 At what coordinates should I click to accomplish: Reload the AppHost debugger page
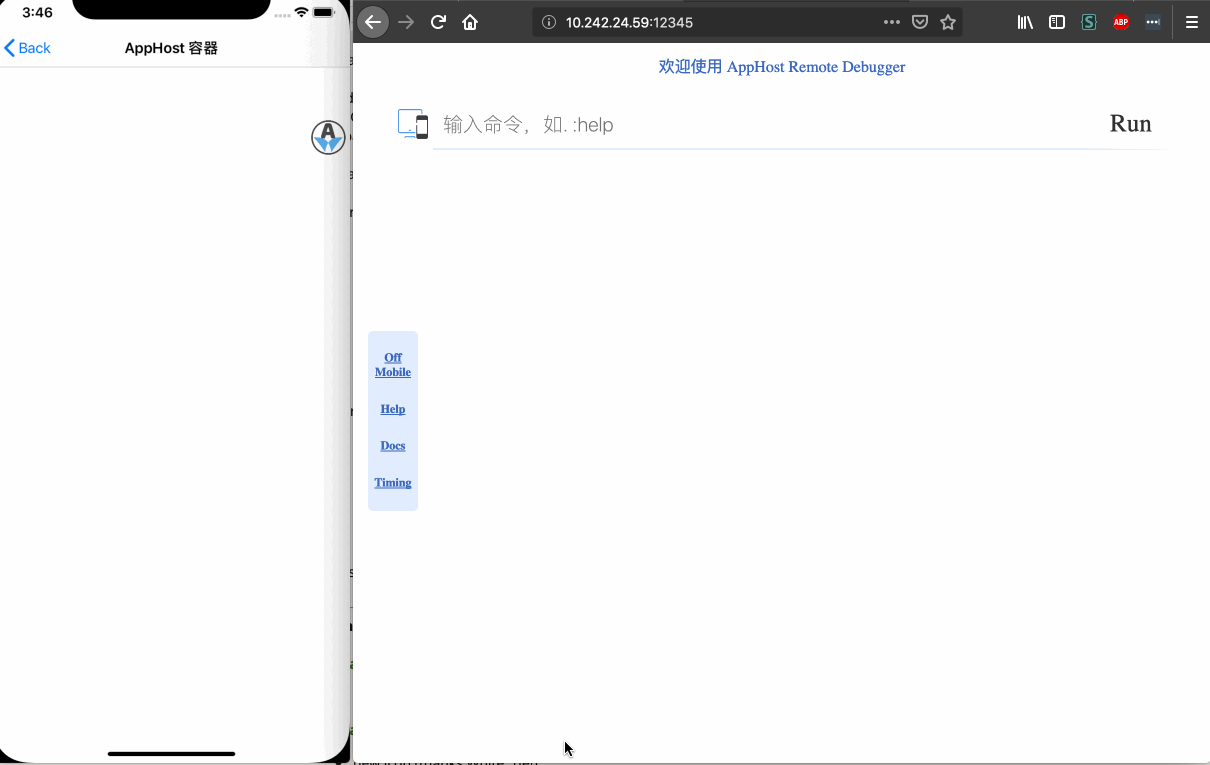point(438,21)
